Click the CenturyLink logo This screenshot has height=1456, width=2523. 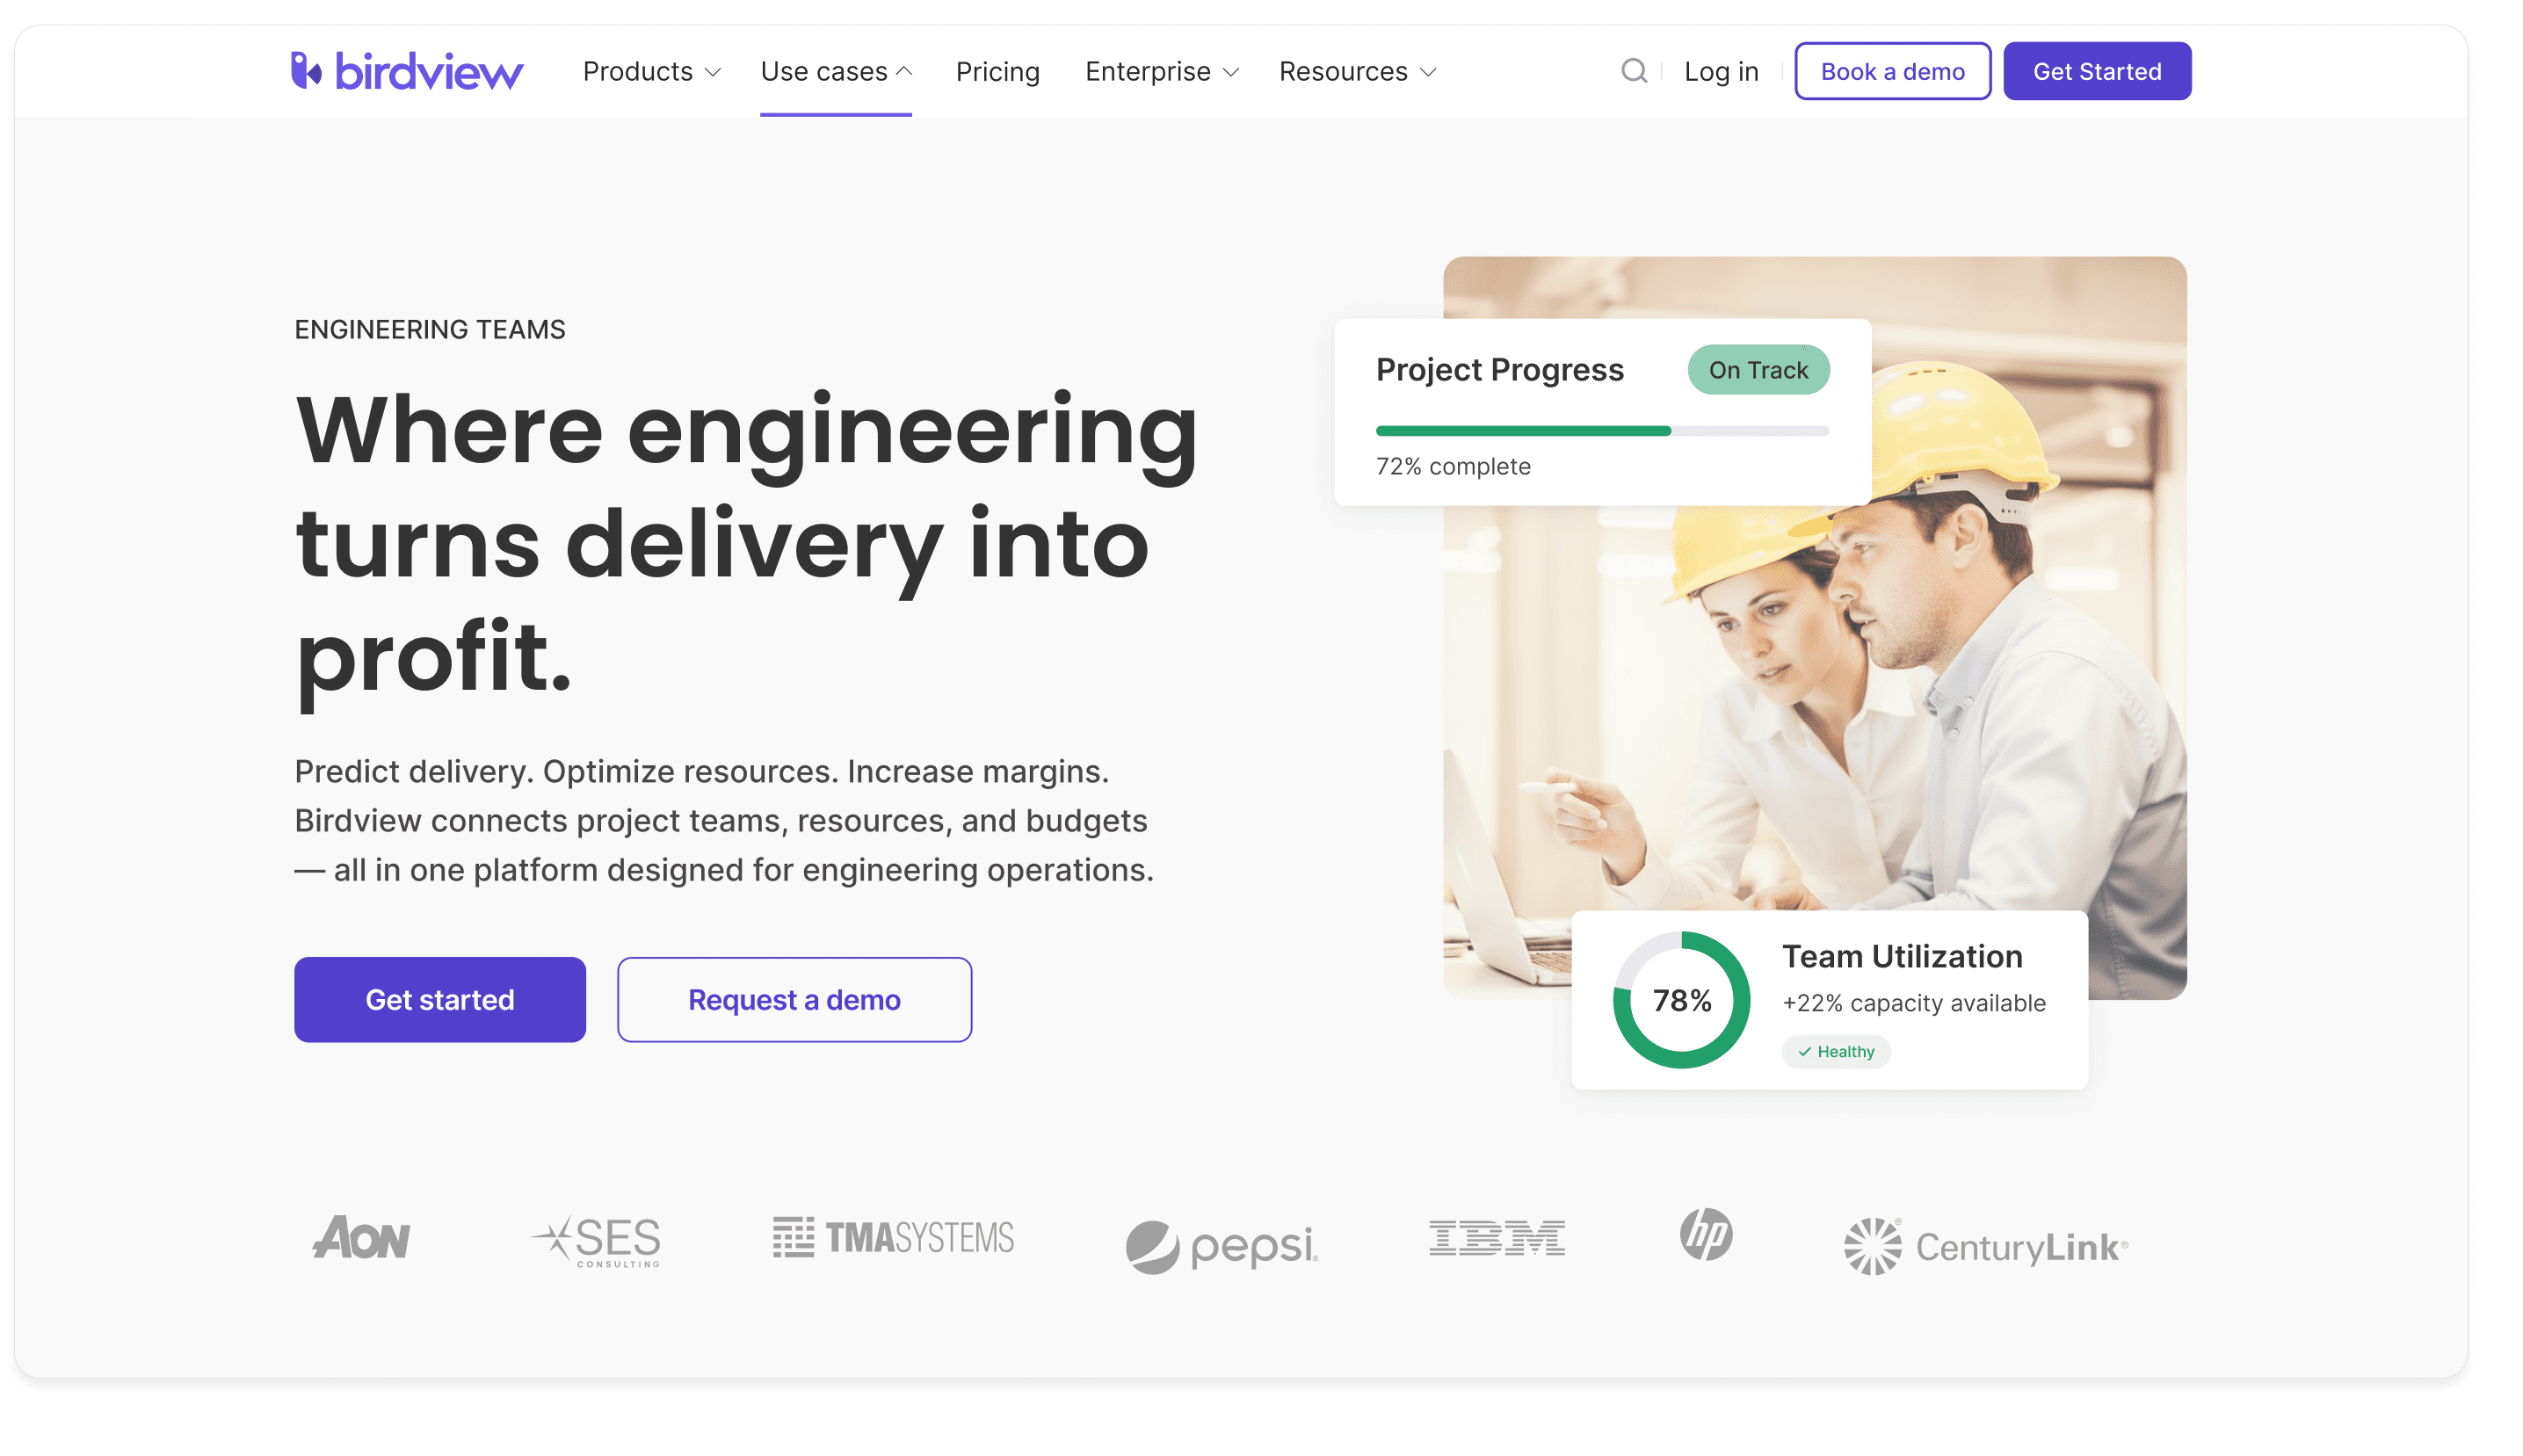point(1985,1246)
